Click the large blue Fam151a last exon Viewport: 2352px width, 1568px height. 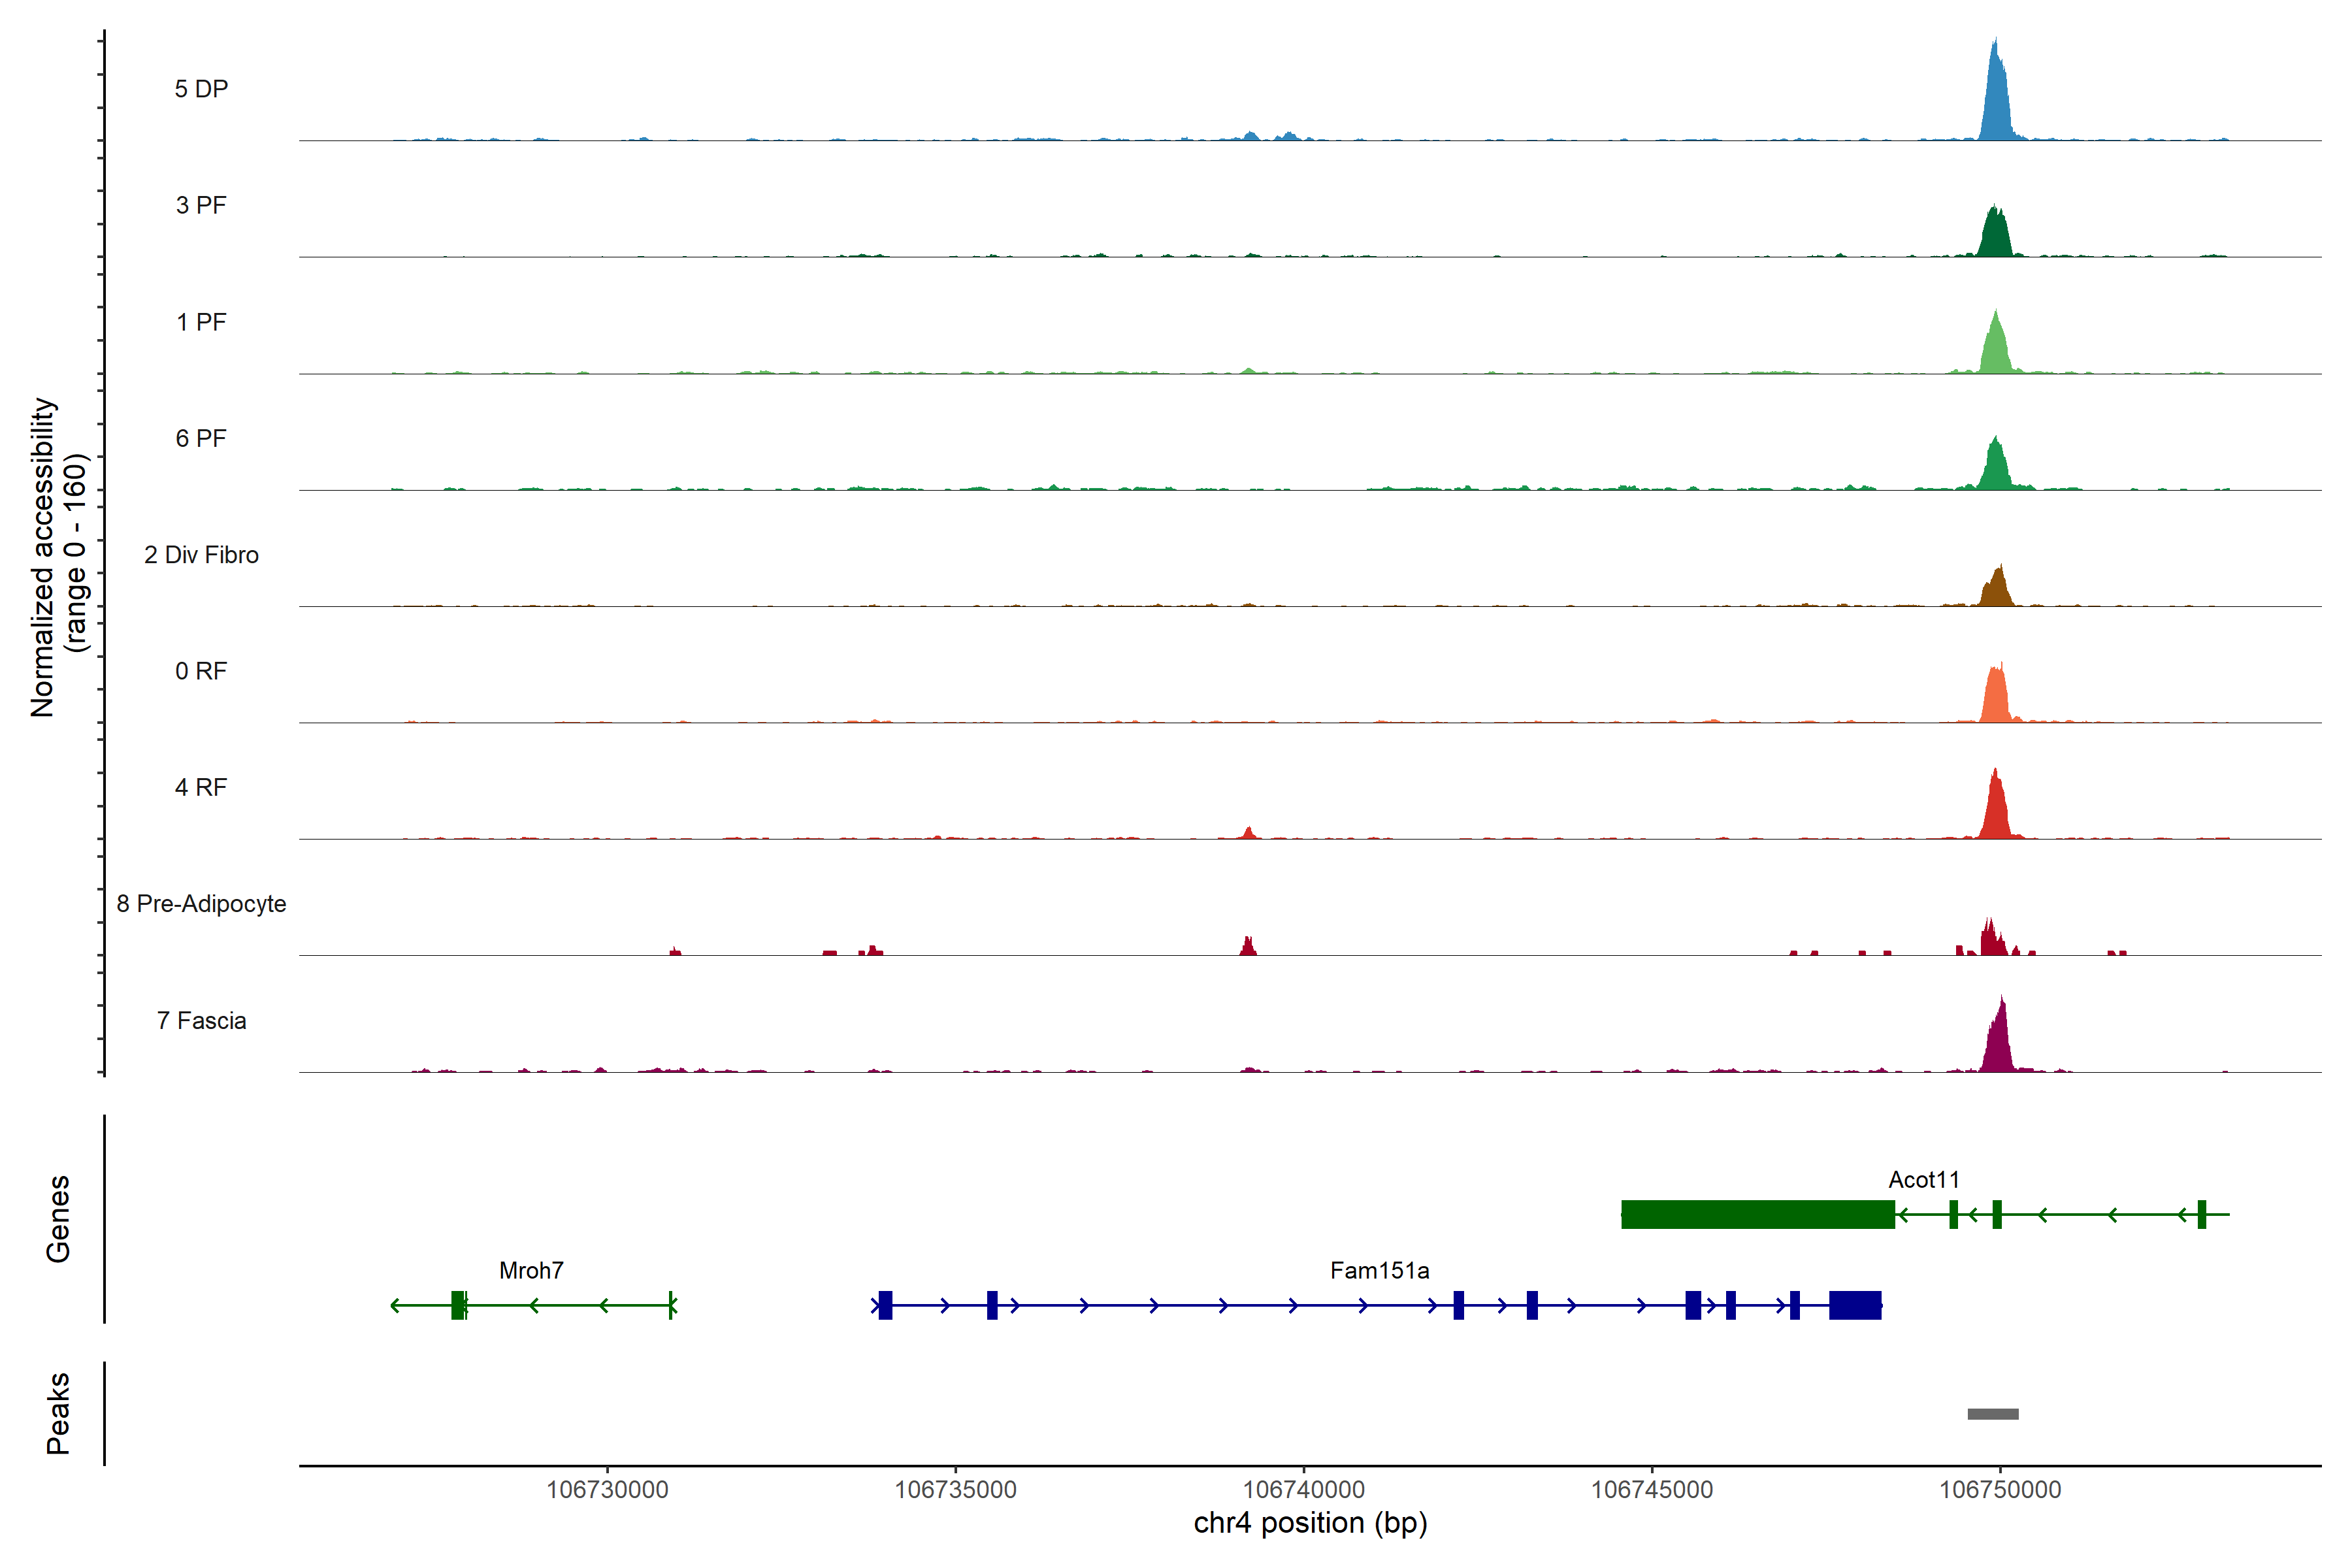tap(1855, 1305)
